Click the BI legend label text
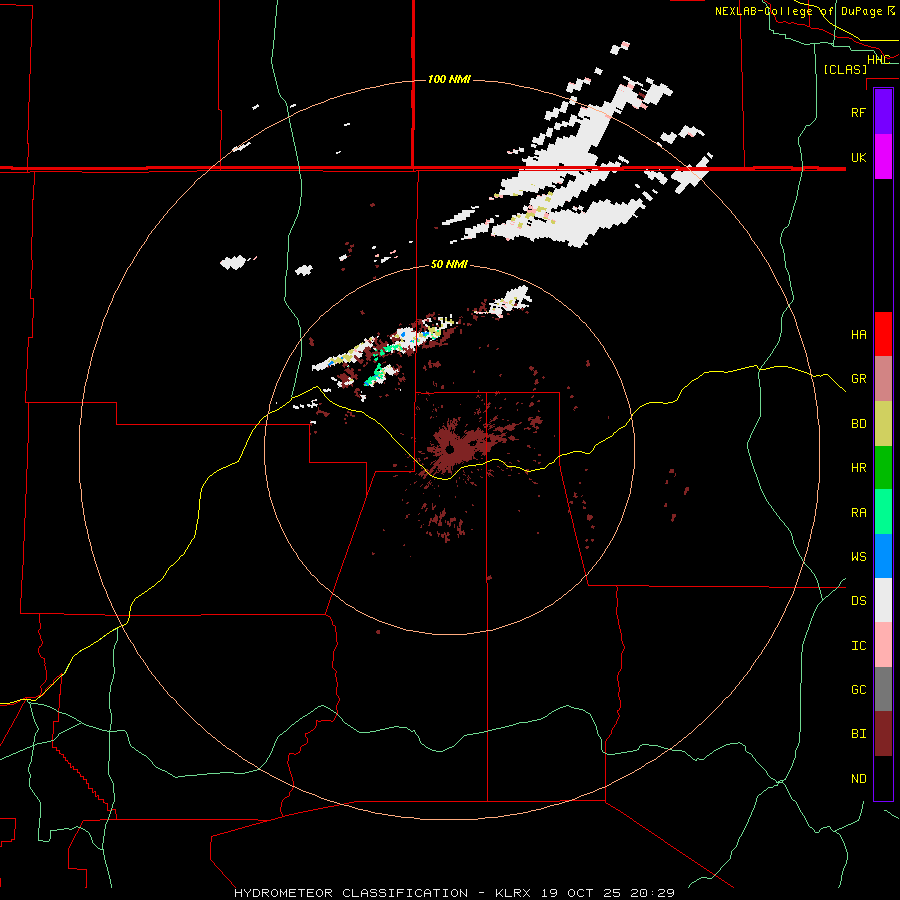 pos(858,734)
